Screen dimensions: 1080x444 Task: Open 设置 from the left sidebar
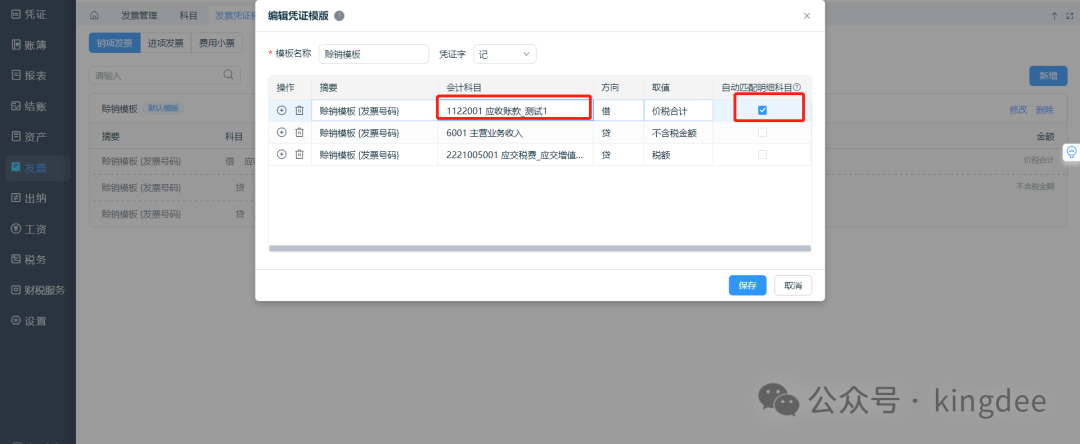[35, 321]
